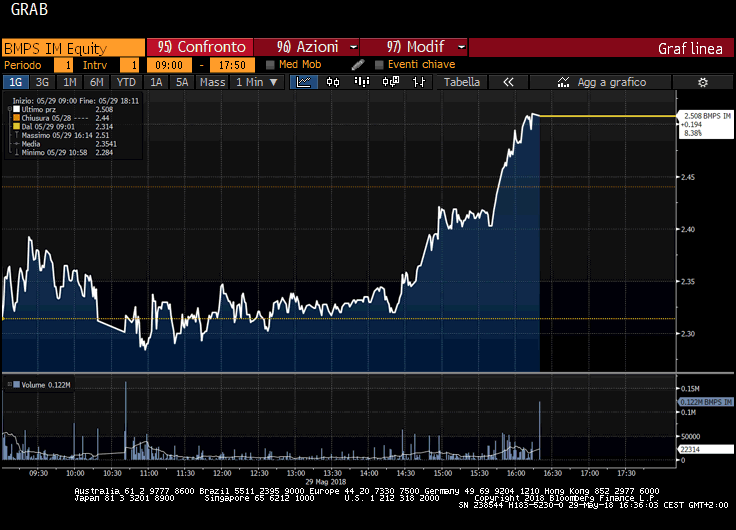Open the Tabella view

pos(462,83)
